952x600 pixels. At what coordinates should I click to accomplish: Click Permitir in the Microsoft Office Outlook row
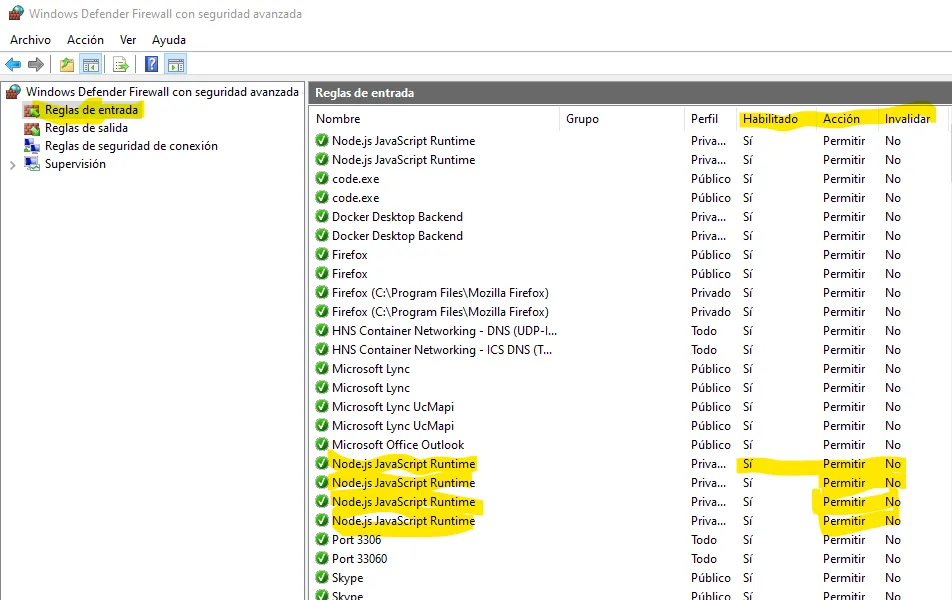tap(844, 445)
